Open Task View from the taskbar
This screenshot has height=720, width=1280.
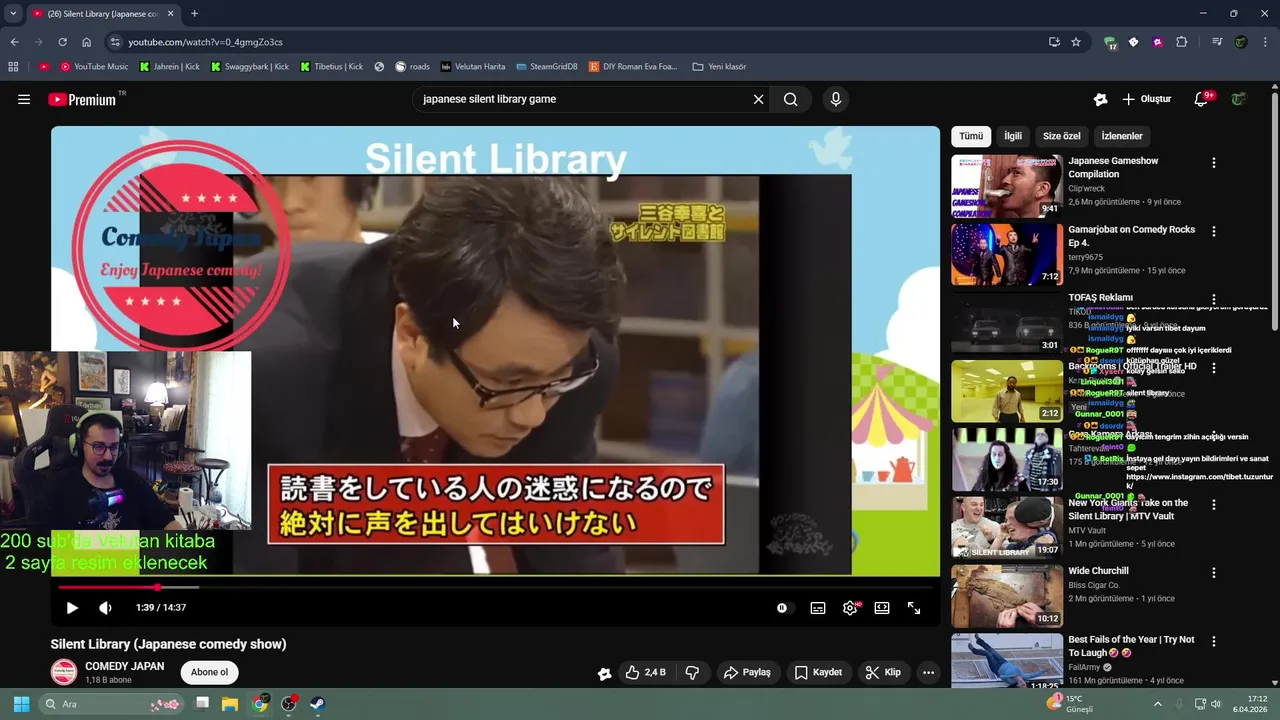[201, 704]
